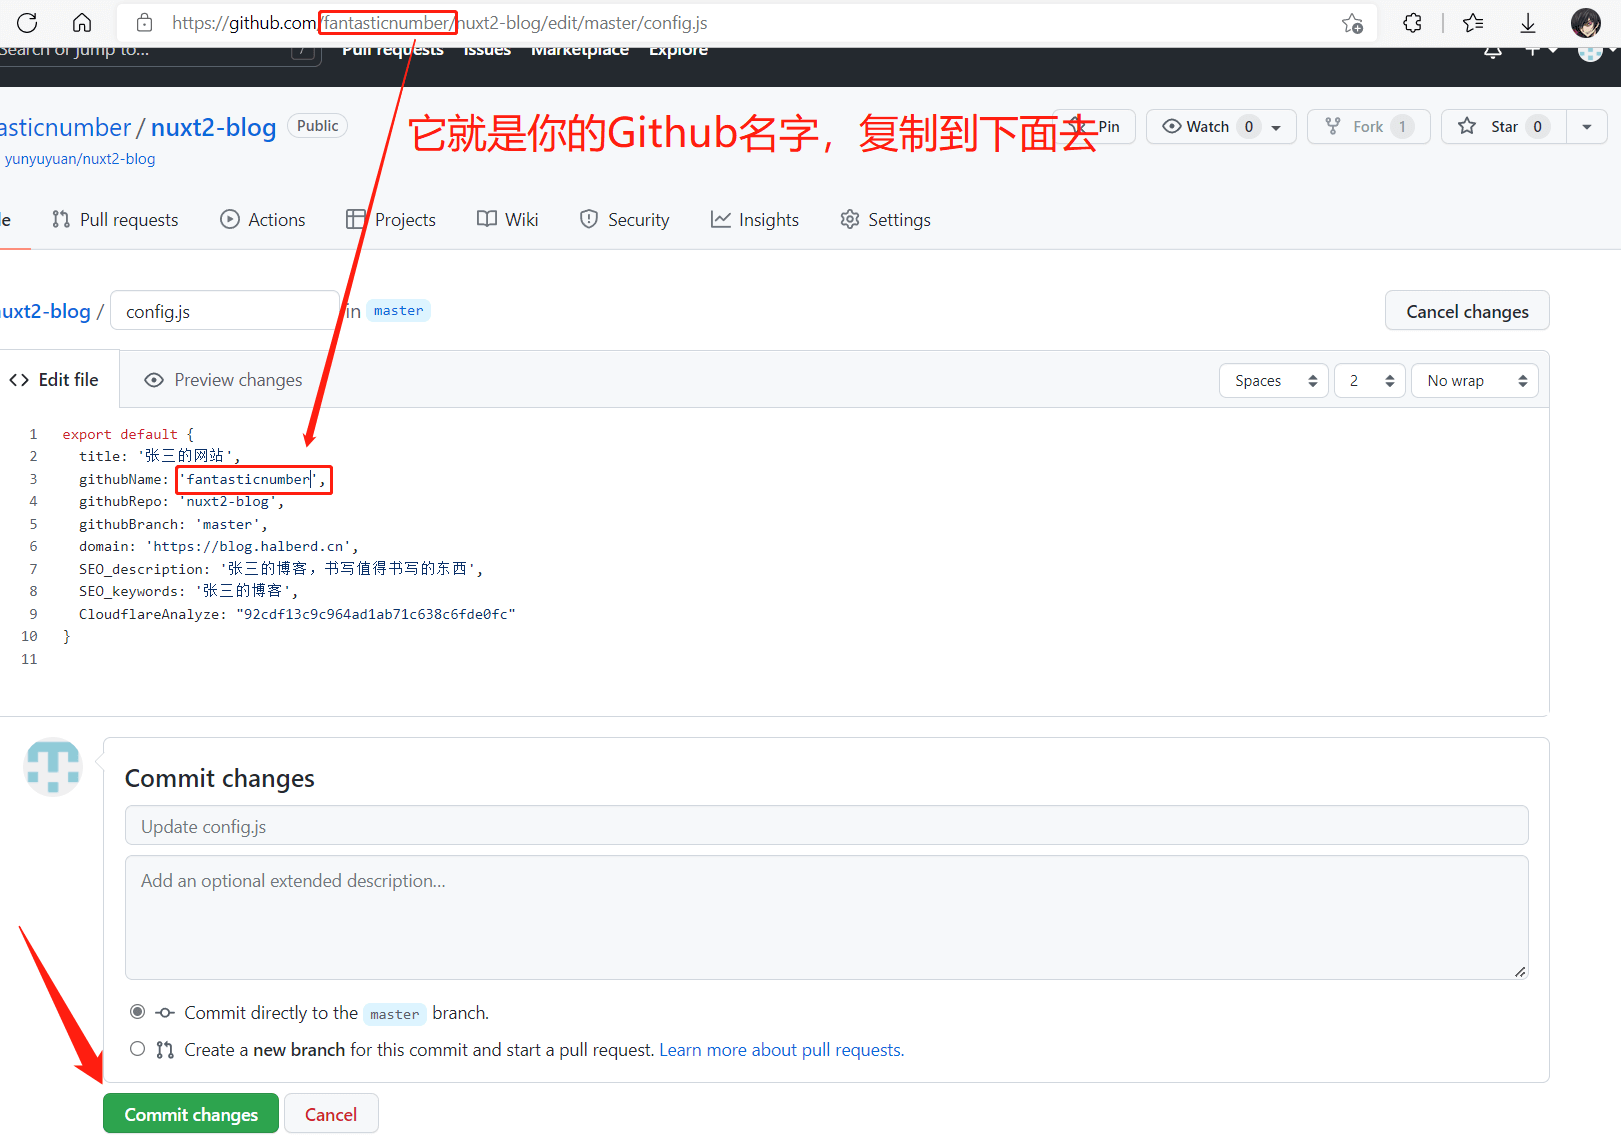Viewport: 1621px width, 1140px height.
Task: Click the browser home icon
Action: pos(81,22)
